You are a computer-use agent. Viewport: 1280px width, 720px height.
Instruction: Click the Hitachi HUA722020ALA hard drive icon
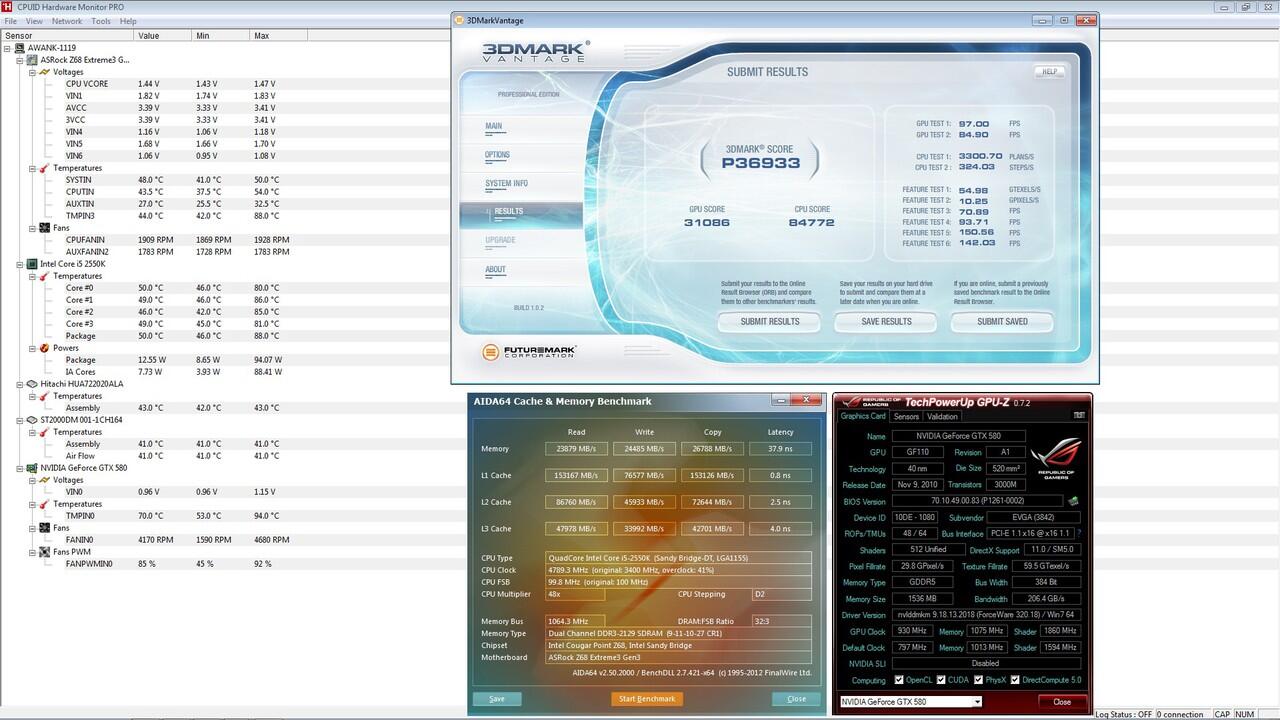[x=32, y=384]
